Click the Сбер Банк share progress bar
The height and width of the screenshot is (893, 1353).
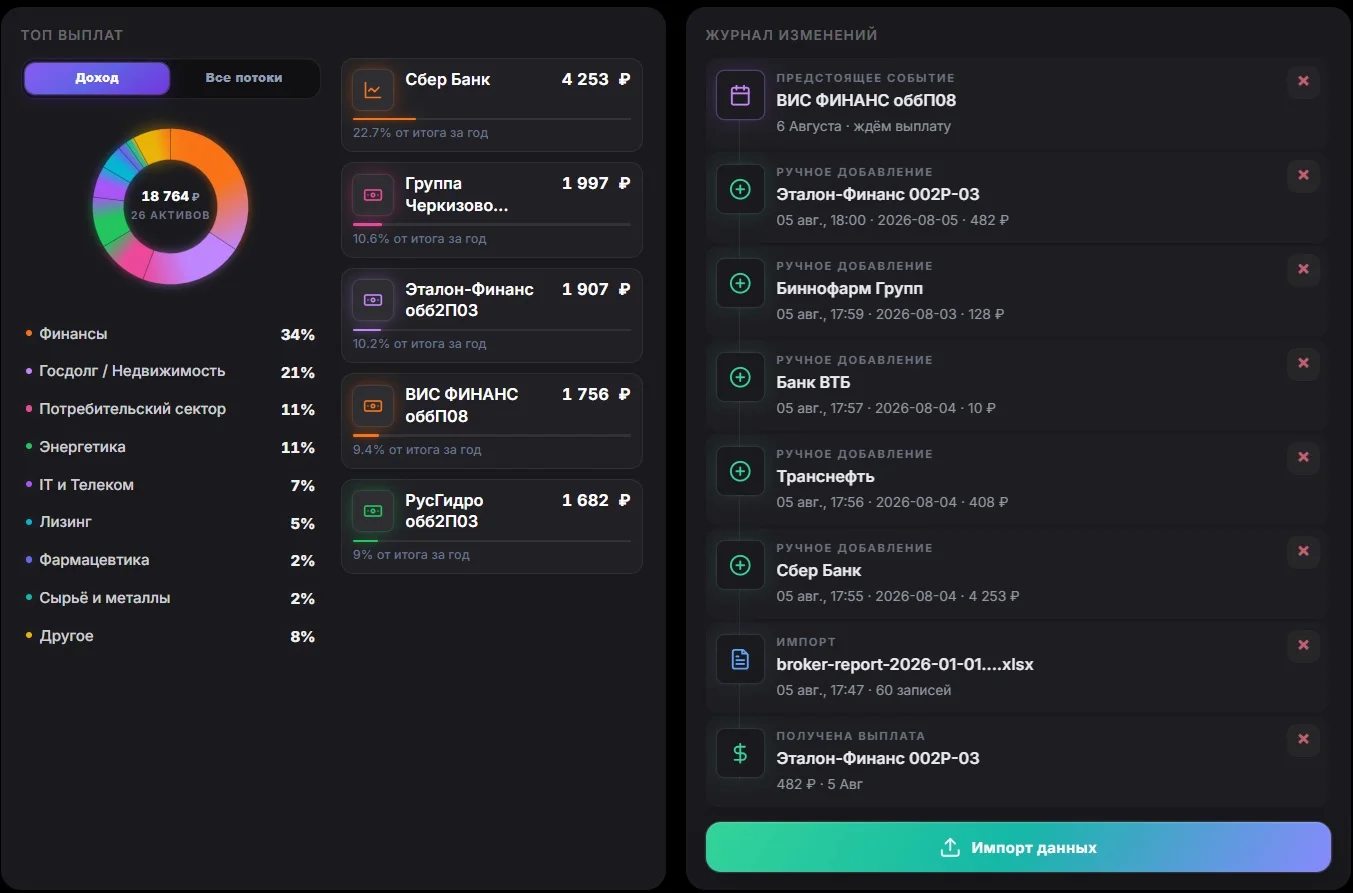coord(492,119)
